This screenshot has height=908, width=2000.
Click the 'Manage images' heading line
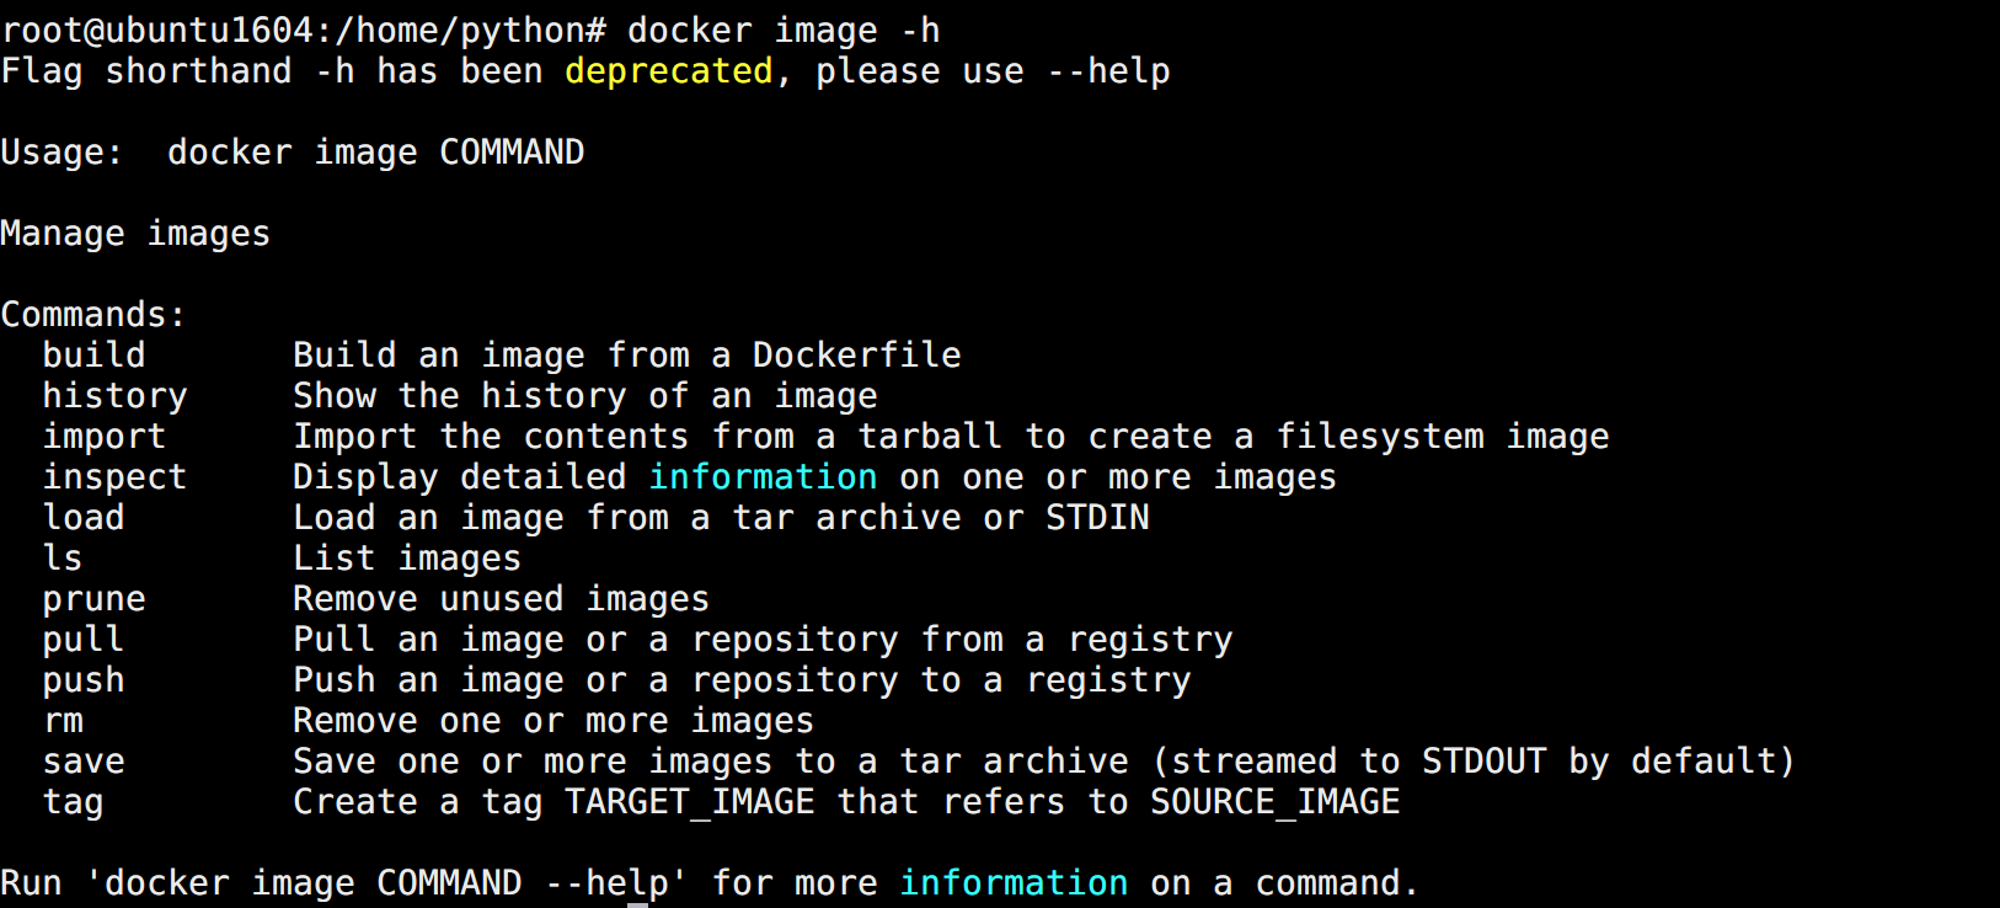click(x=135, y=234)
